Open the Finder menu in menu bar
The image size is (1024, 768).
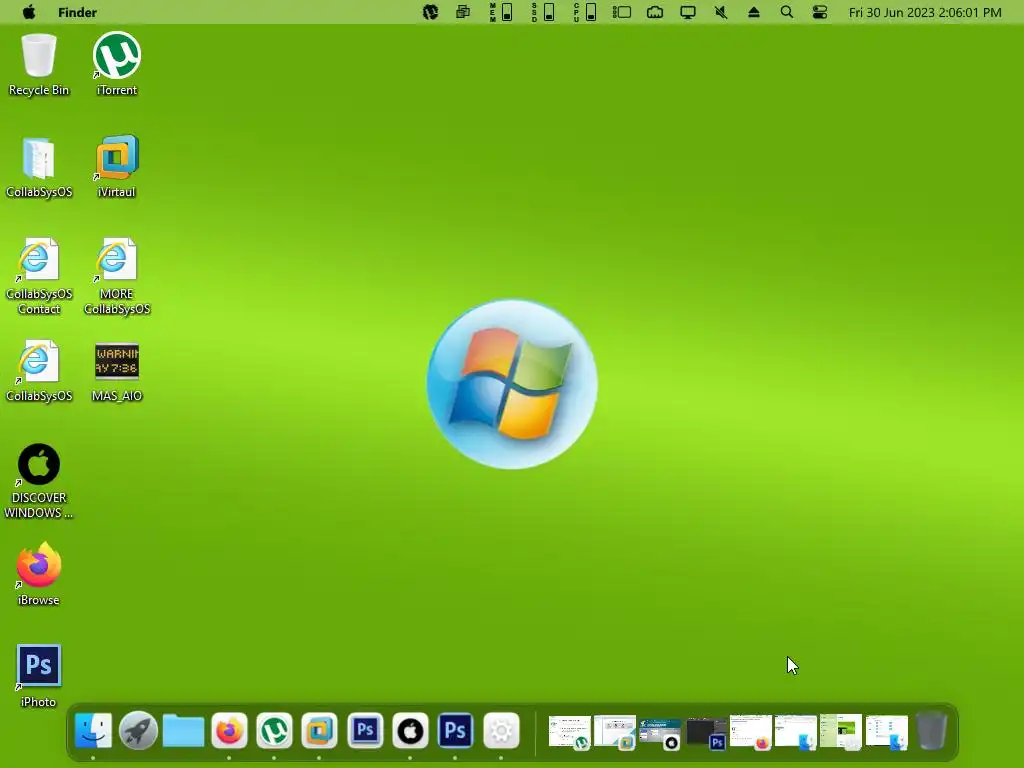pyautogui.click(x=77, y=12)
